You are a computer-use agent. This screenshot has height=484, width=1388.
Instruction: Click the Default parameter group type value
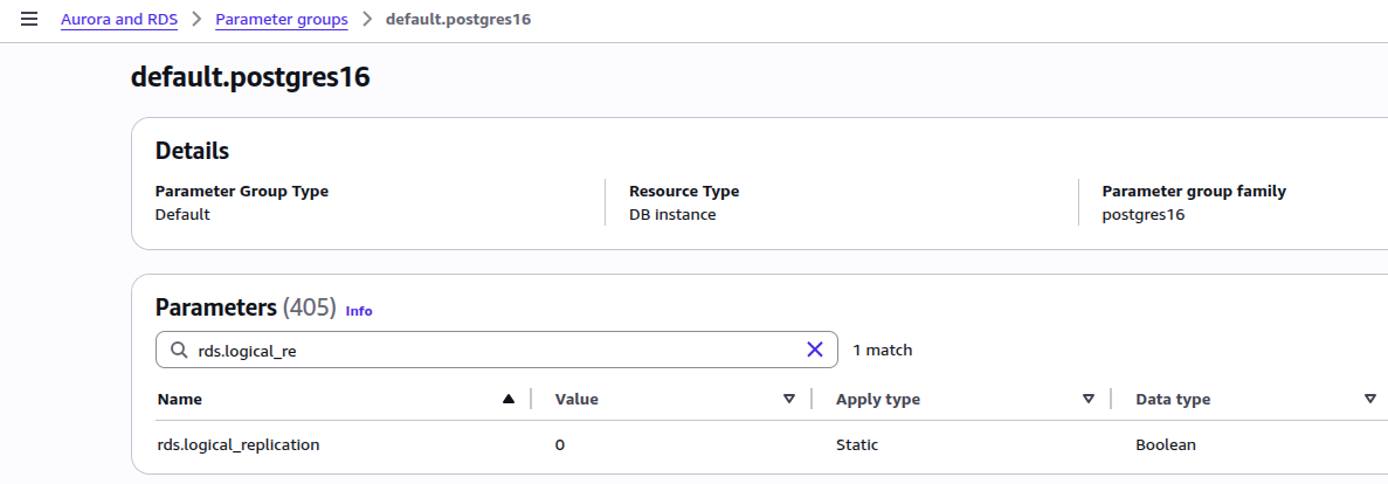pos(182,214)
